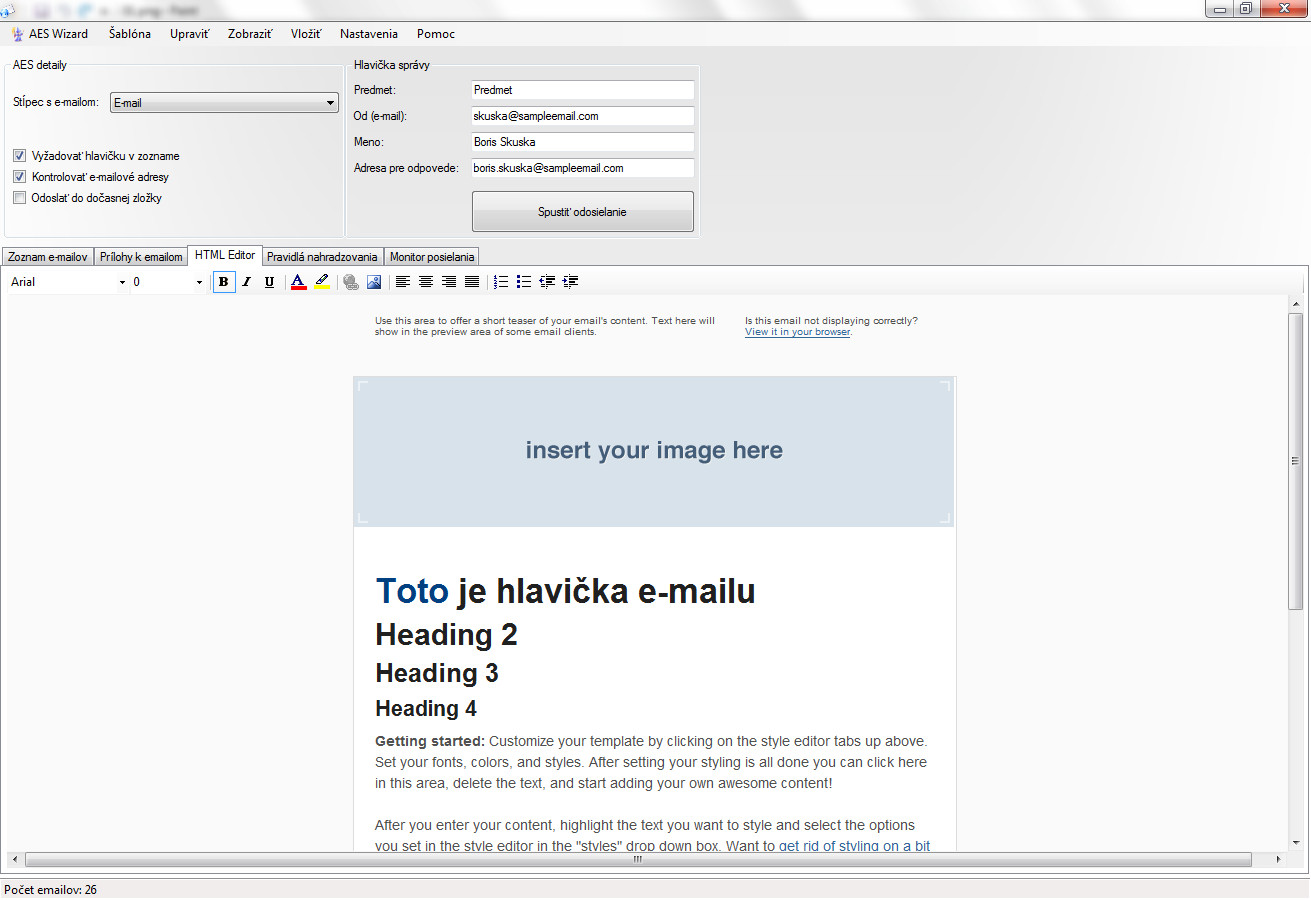The width and height of the screenshot is (1311, 900).
Task: Open Monitor posielania tab
Action: point(432,257)
